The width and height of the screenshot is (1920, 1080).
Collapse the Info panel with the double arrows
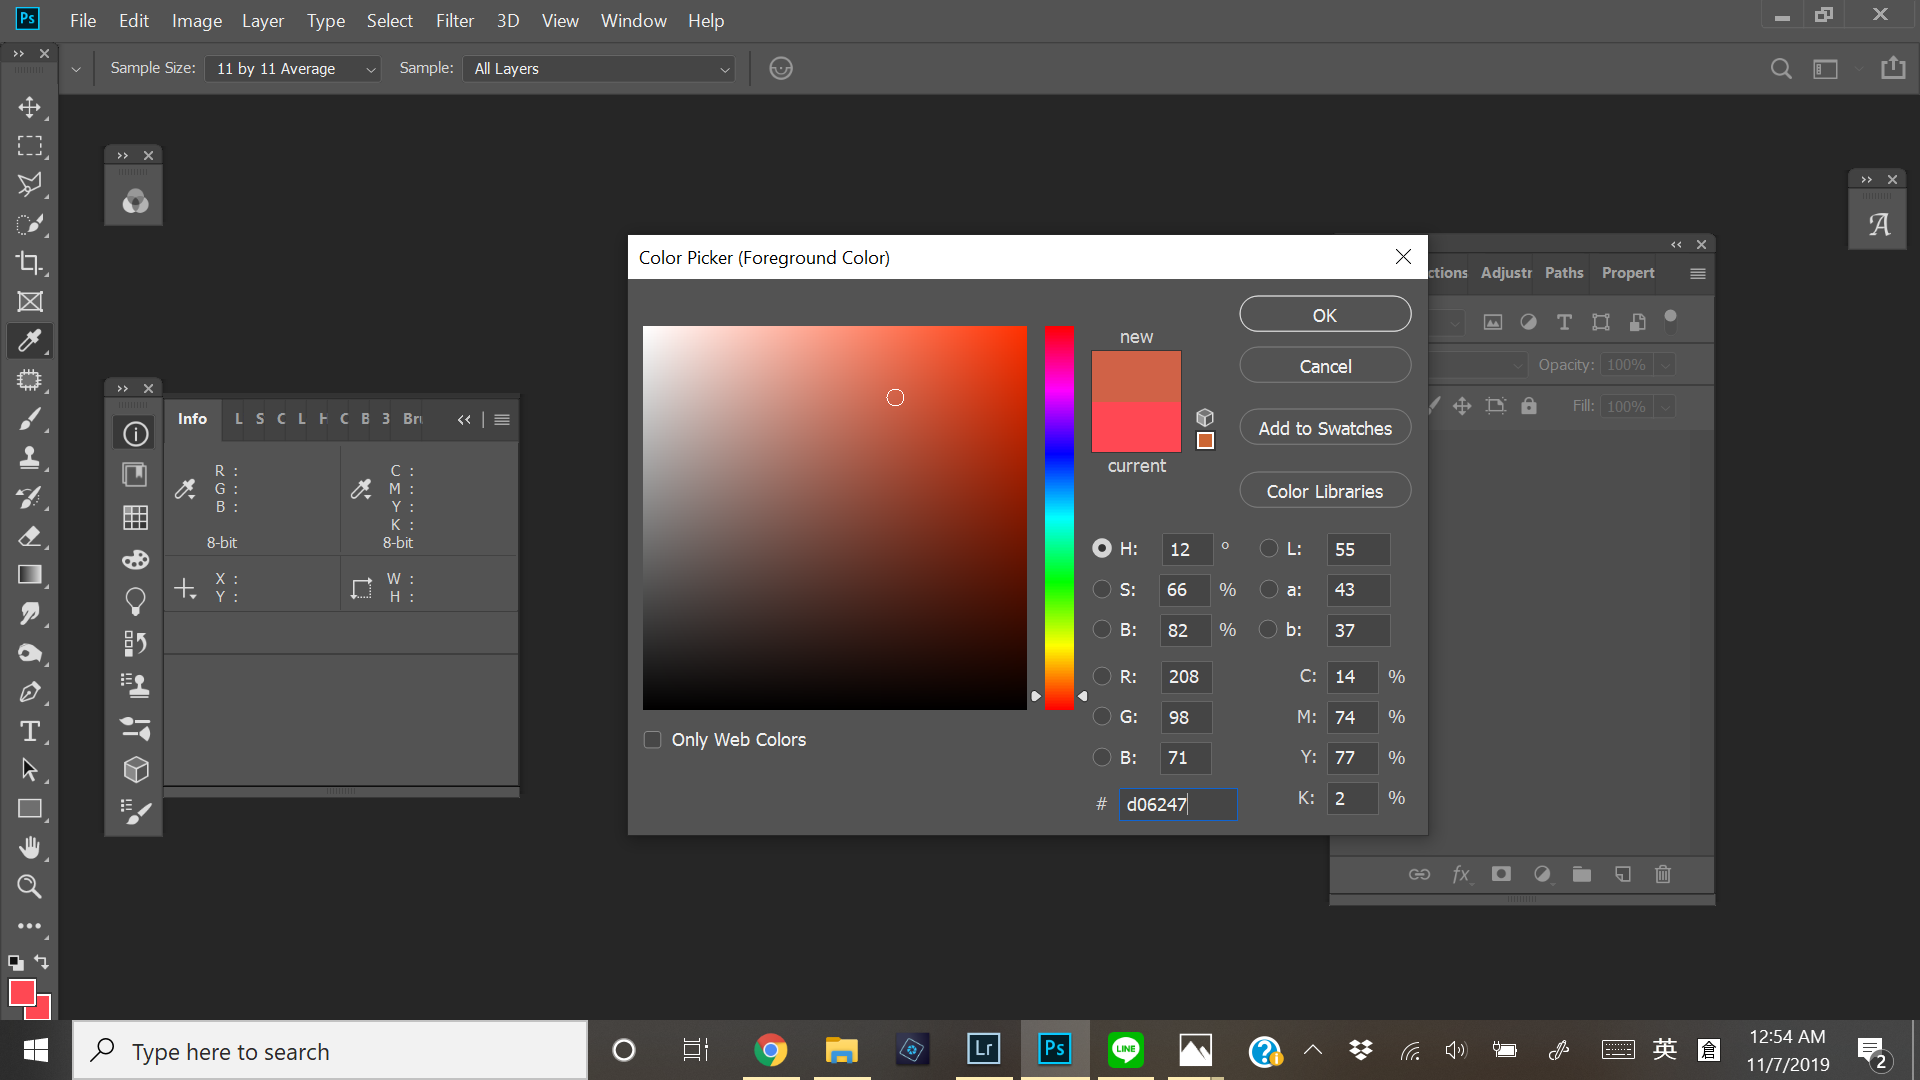463,419
